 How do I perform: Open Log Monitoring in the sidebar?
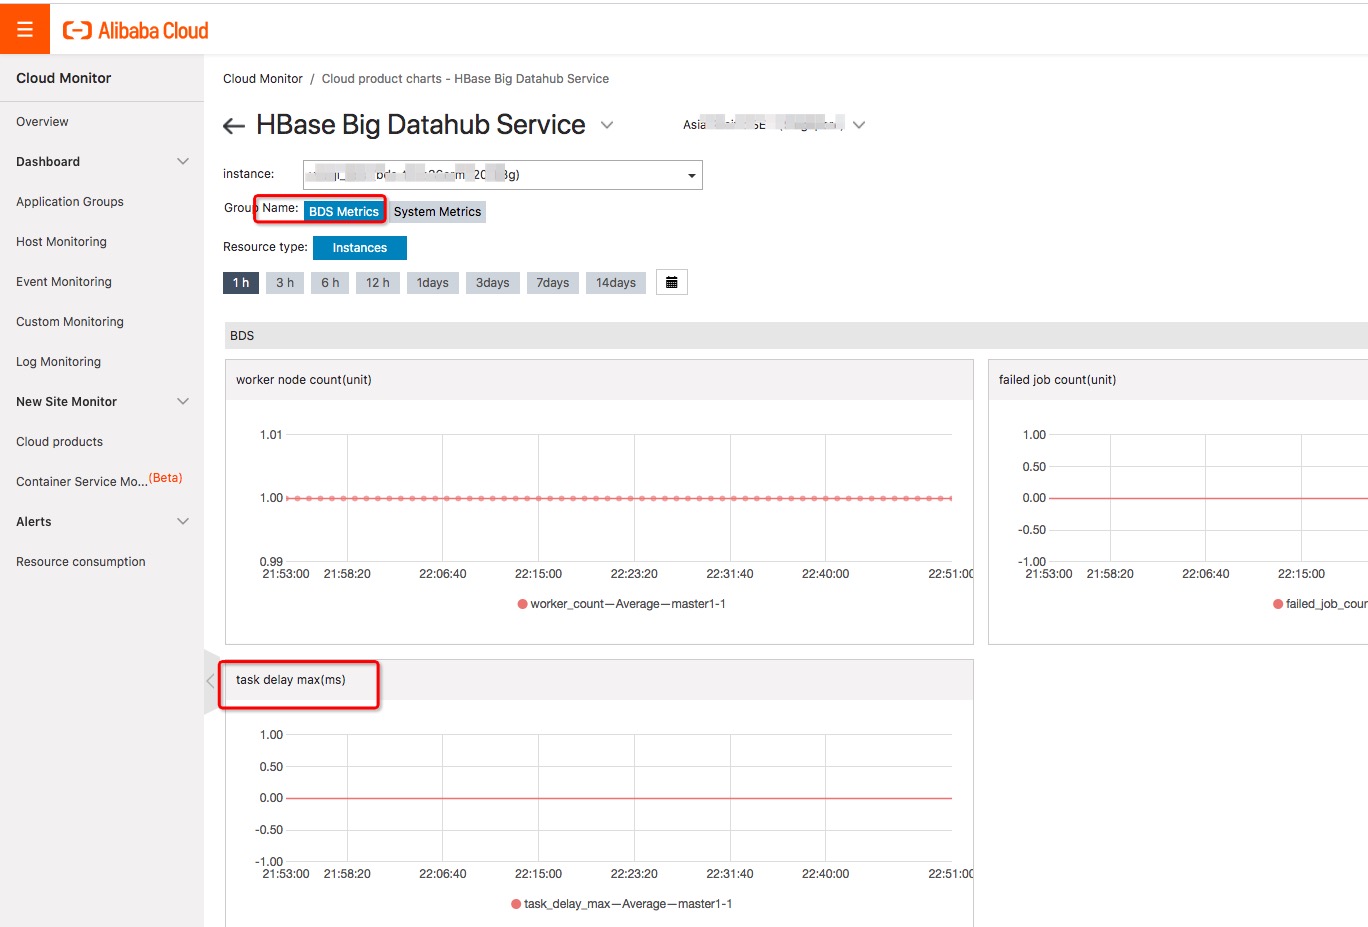[59, 361]
